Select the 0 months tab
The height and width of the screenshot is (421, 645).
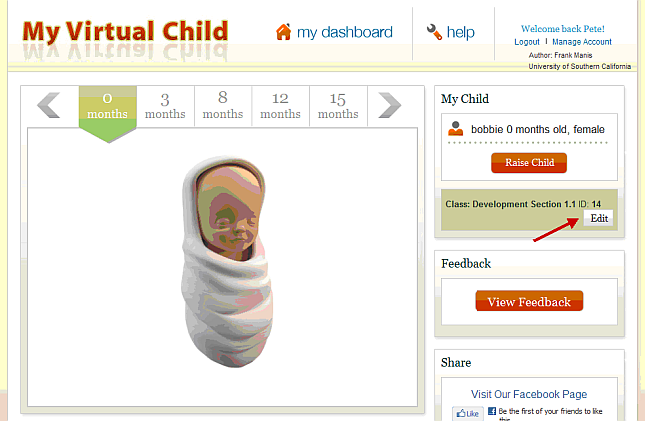107,106
